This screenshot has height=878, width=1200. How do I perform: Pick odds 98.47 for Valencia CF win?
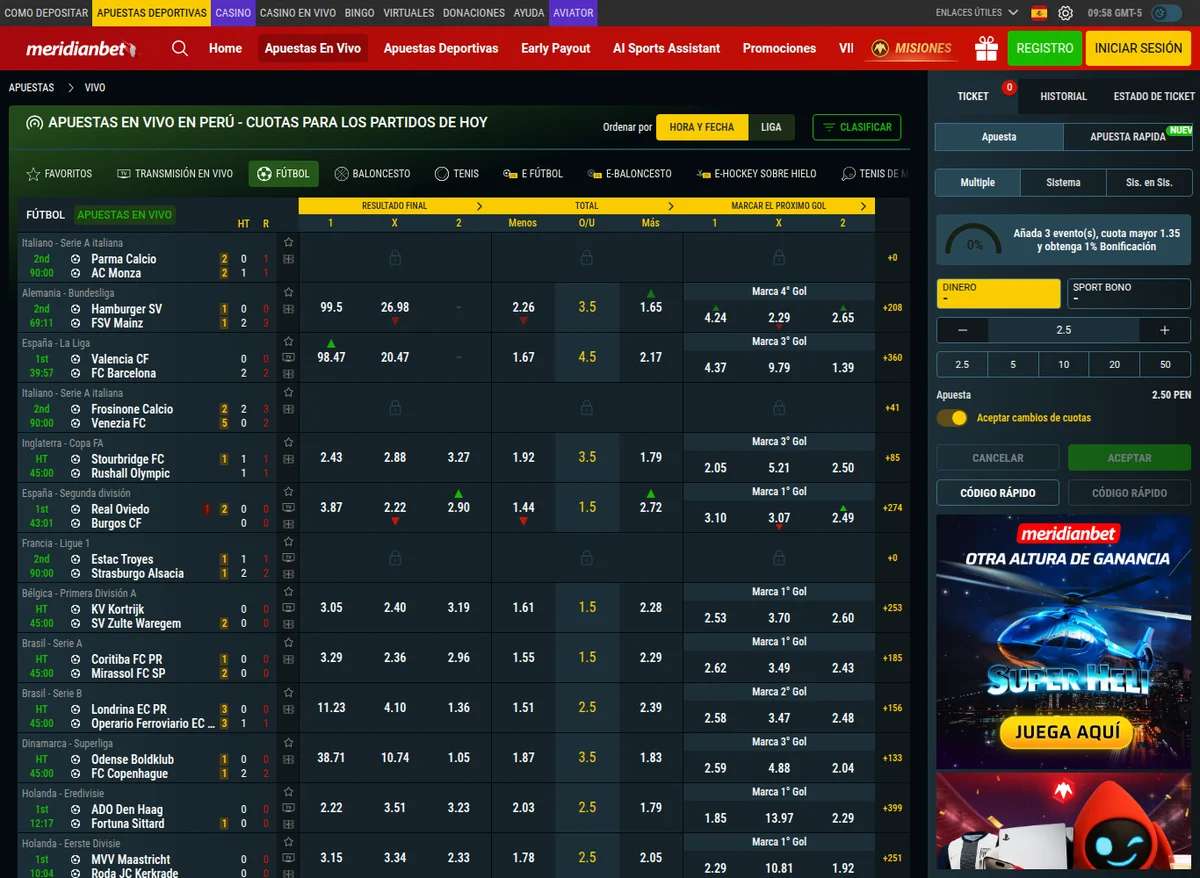point(331,357)
